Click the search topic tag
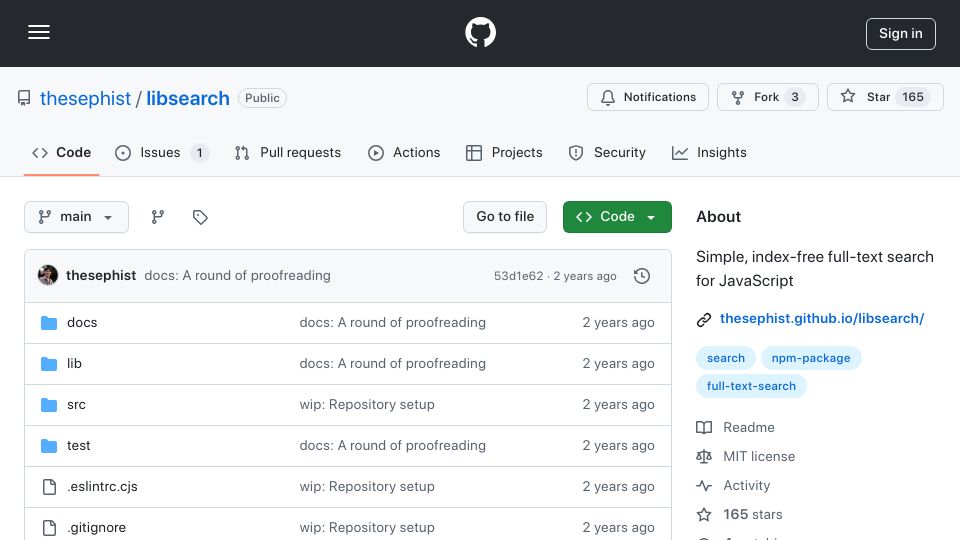 (726, 358)
